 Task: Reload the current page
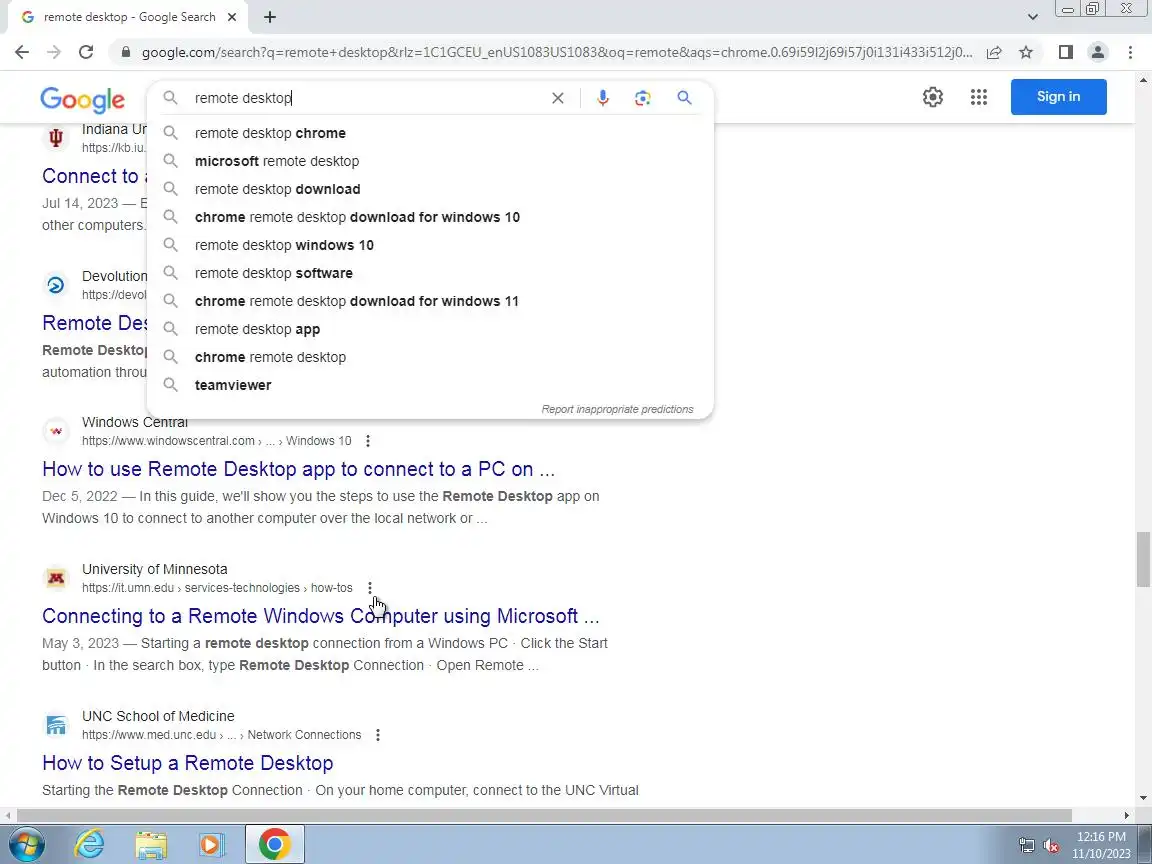click(86, 52)
